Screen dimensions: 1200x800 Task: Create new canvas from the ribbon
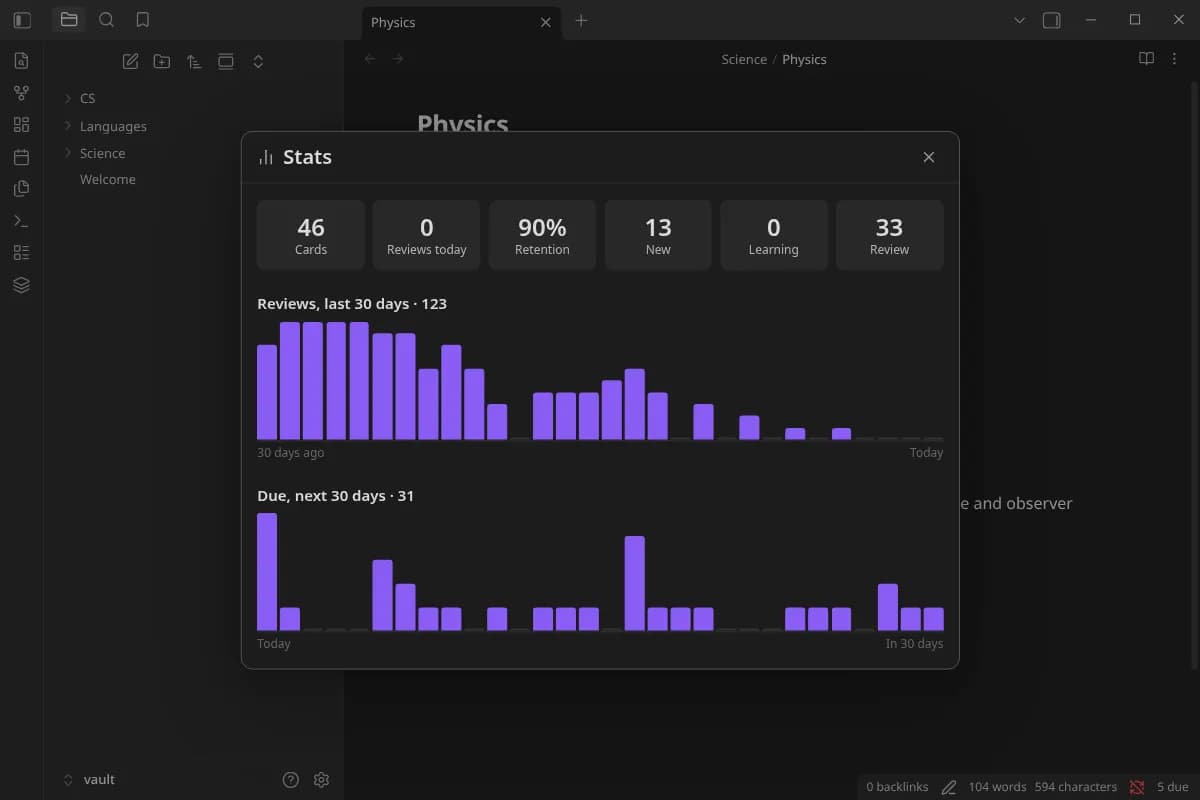[21, 125]
